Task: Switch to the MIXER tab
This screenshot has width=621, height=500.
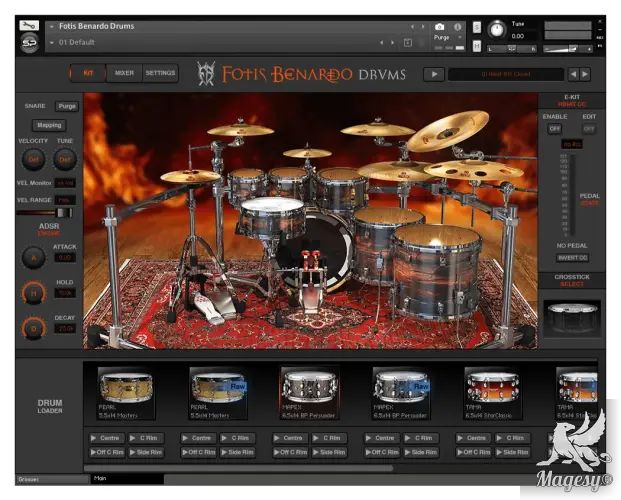Action: [124, 73]
